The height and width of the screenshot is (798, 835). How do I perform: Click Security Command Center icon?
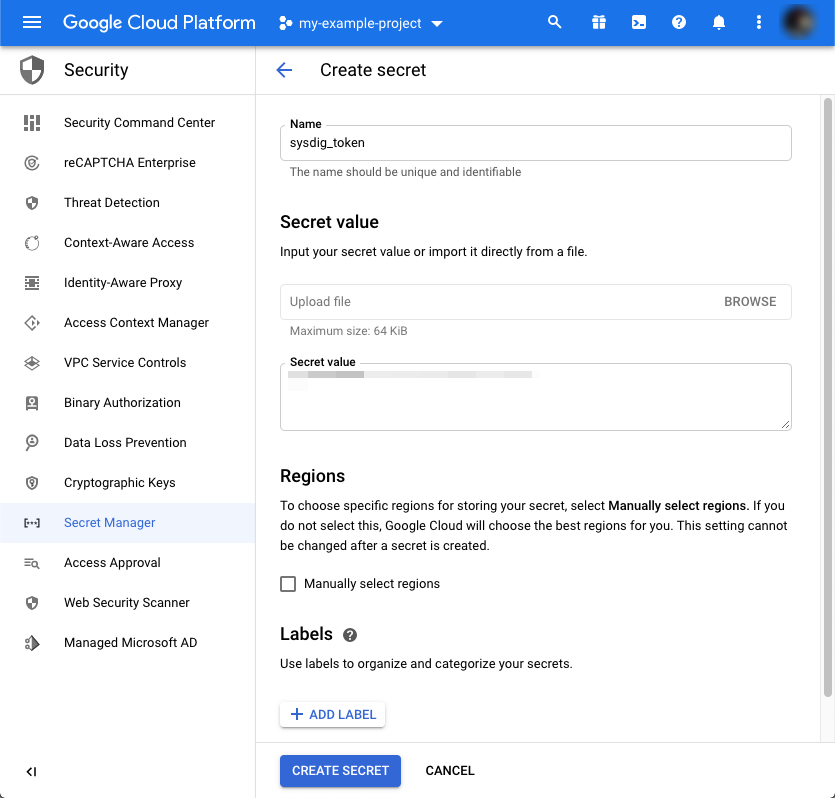tap(32, 122)
